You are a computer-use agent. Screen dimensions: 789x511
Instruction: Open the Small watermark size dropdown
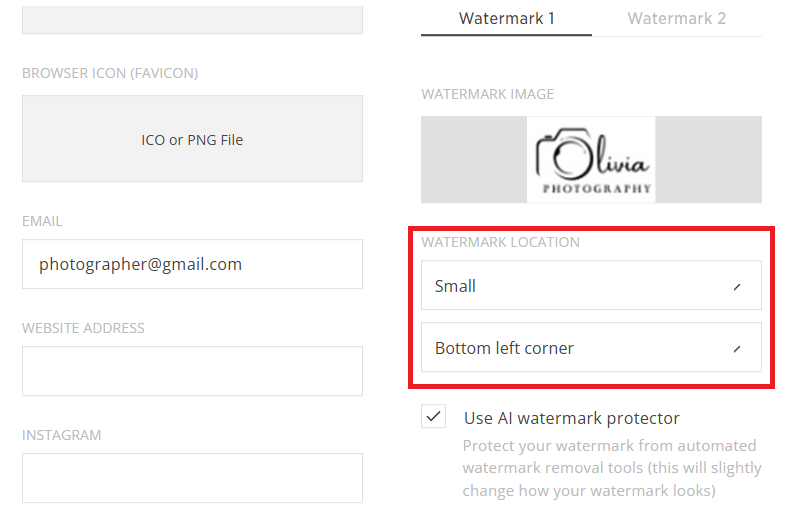tap(591, 285)
